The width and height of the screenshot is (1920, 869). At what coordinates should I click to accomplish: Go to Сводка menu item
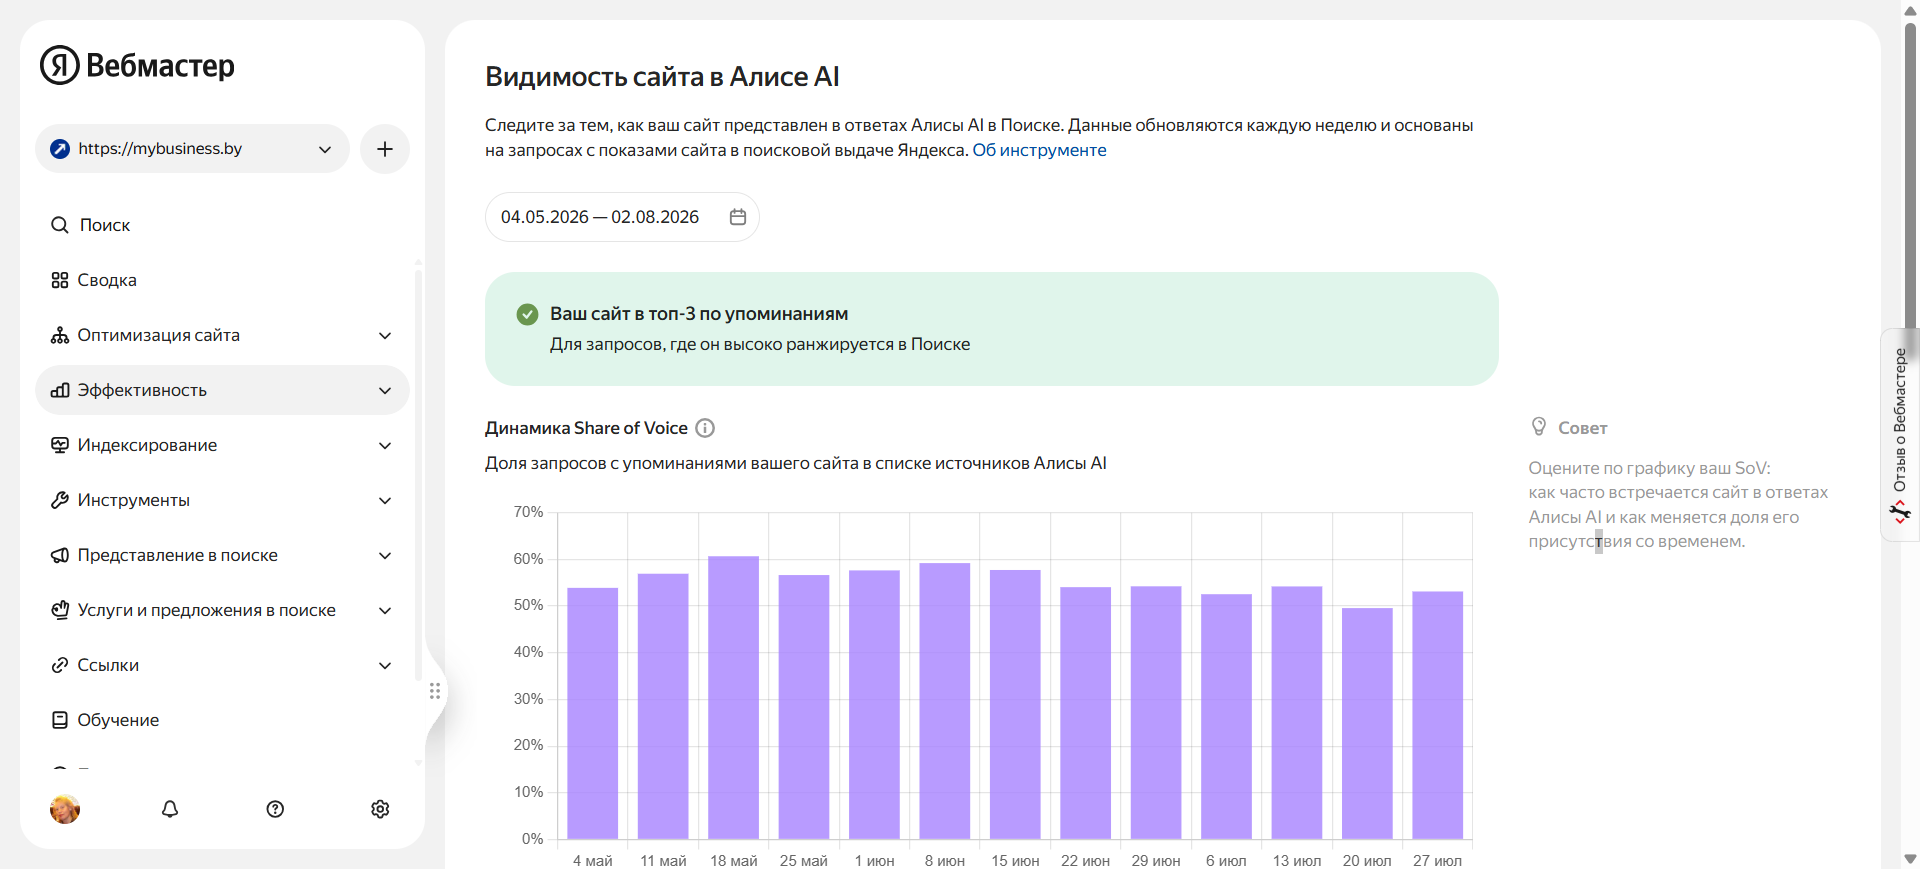point(222,280)
